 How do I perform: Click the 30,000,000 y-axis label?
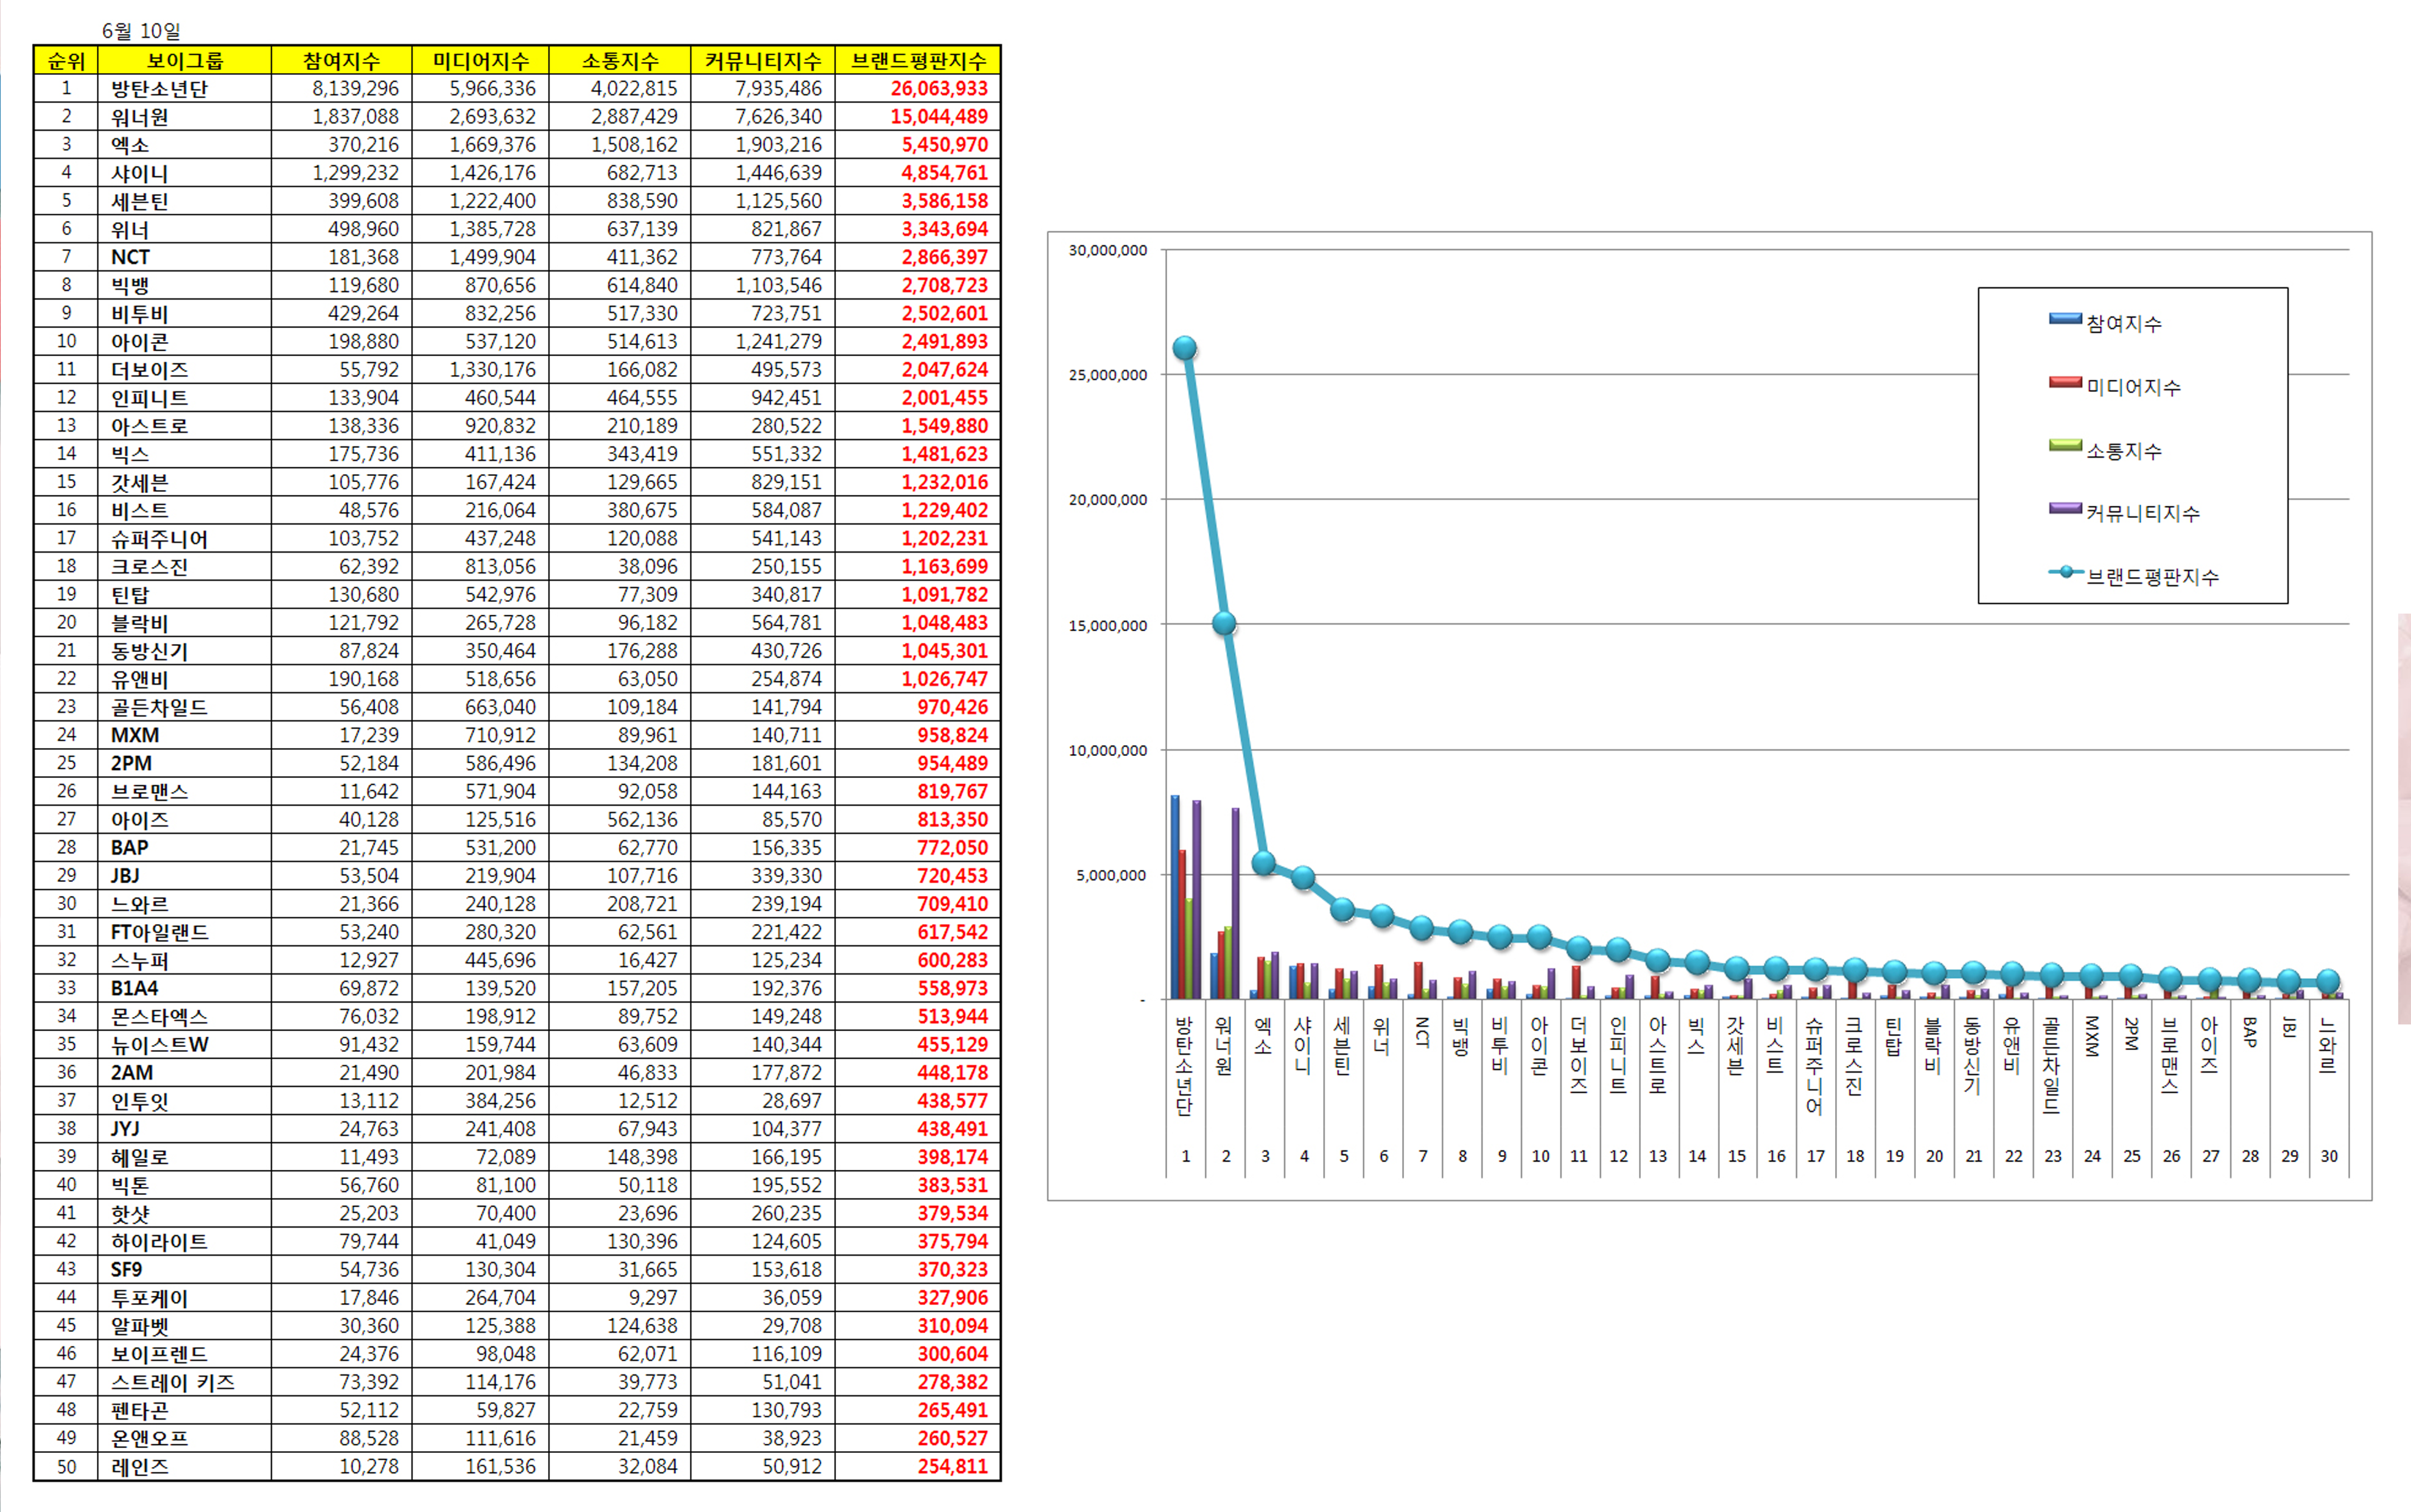tap(1107, 250)
